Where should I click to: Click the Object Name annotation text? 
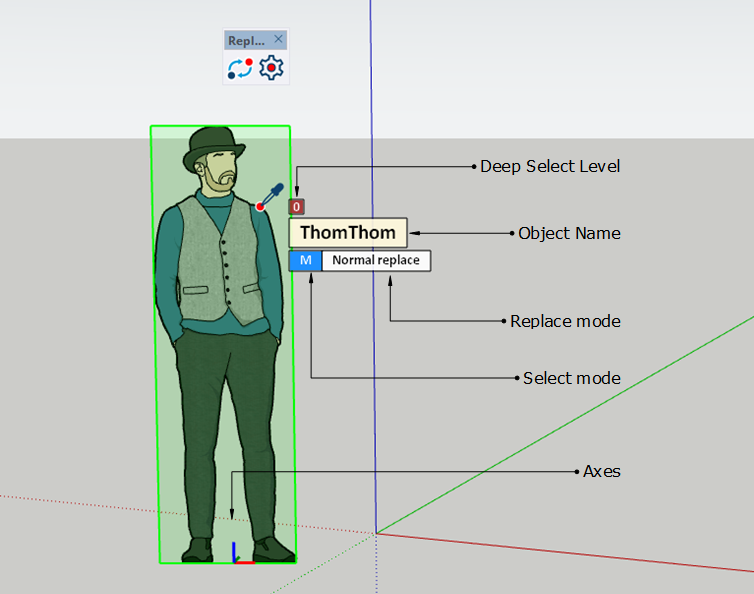tap(569, 233)
